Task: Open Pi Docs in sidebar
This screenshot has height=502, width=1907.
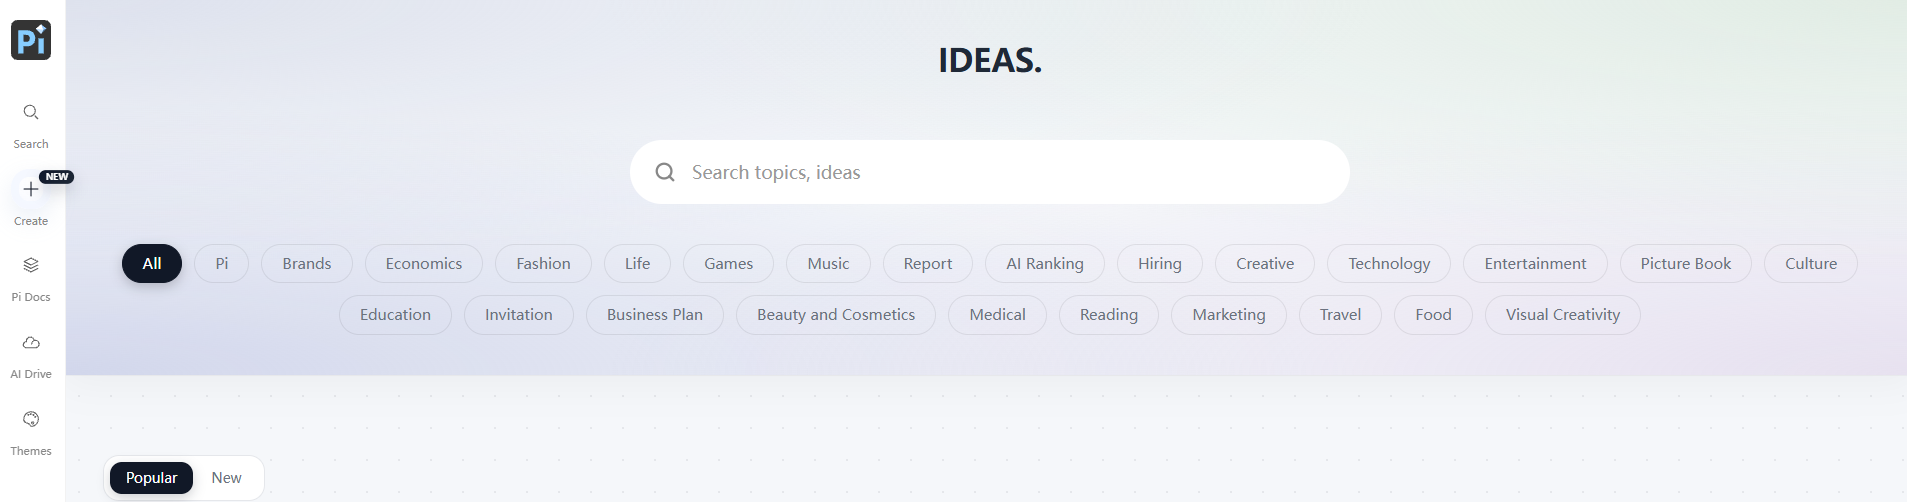Action: [31, 265]
